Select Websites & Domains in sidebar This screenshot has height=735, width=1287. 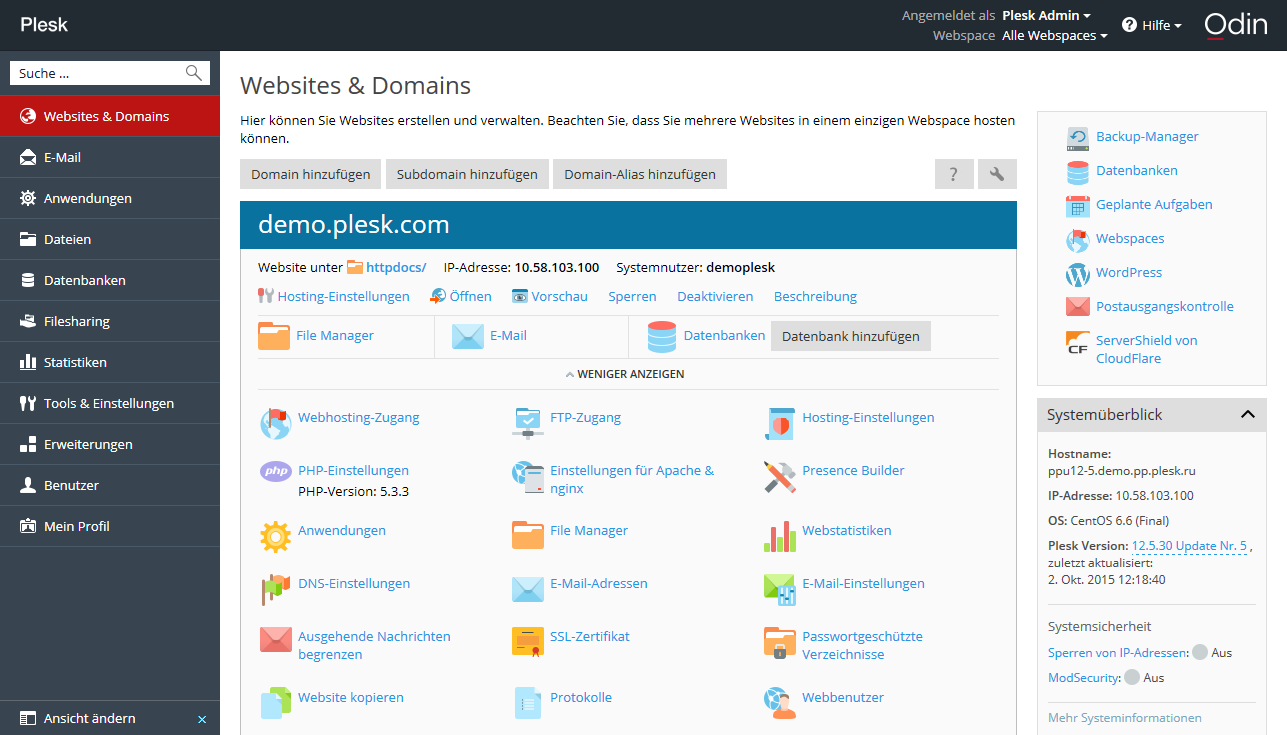tap(110, 116)
